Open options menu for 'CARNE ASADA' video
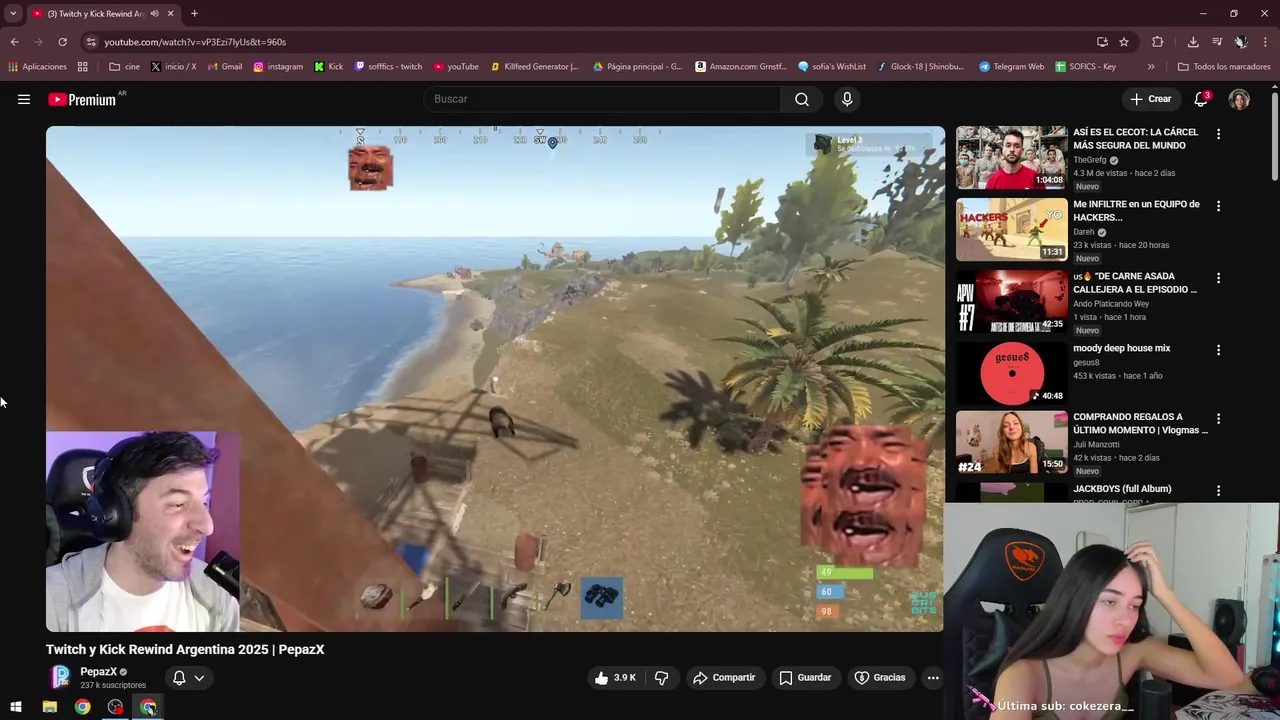This screenshot has height=720, width=1280. coord(1218,278)
